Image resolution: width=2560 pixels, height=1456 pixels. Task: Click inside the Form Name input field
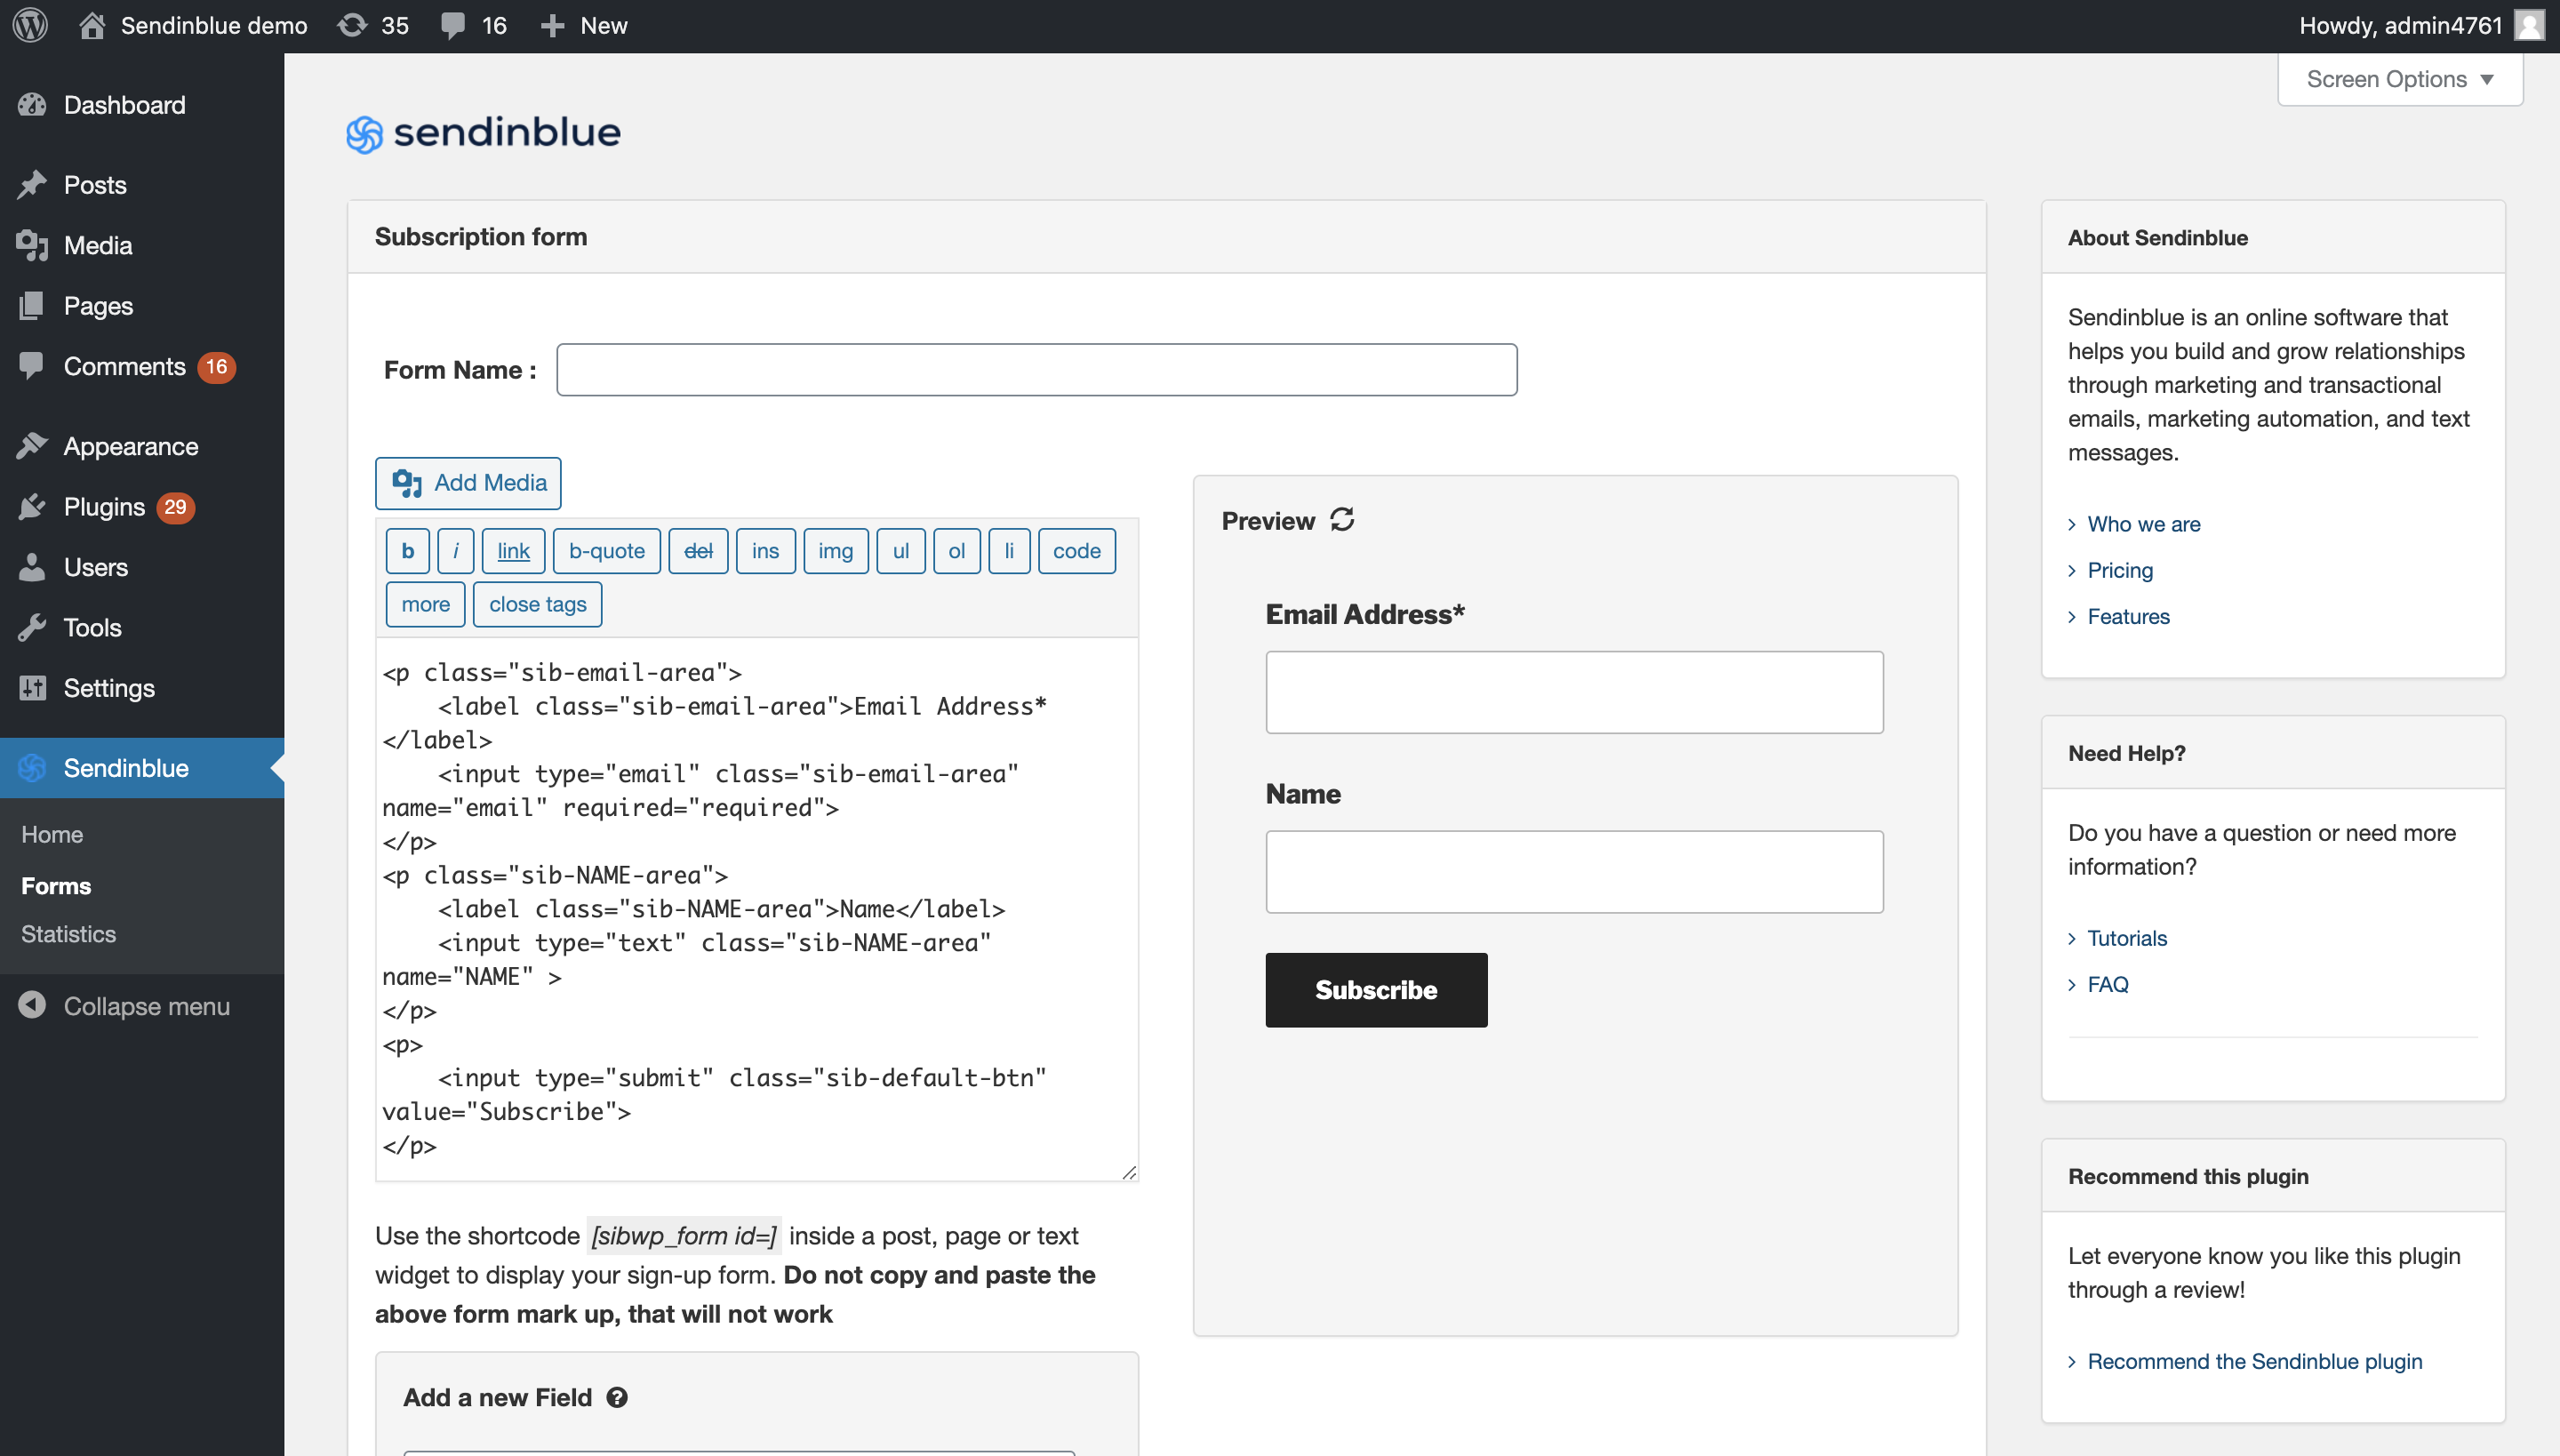1036,370
